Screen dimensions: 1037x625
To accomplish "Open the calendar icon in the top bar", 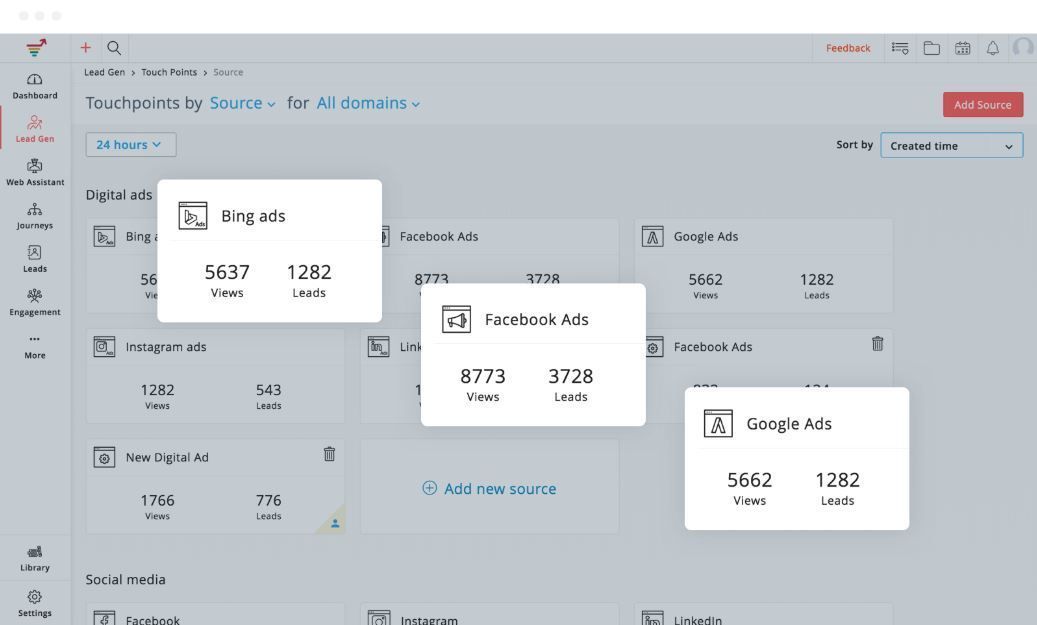I will [962, 47].
